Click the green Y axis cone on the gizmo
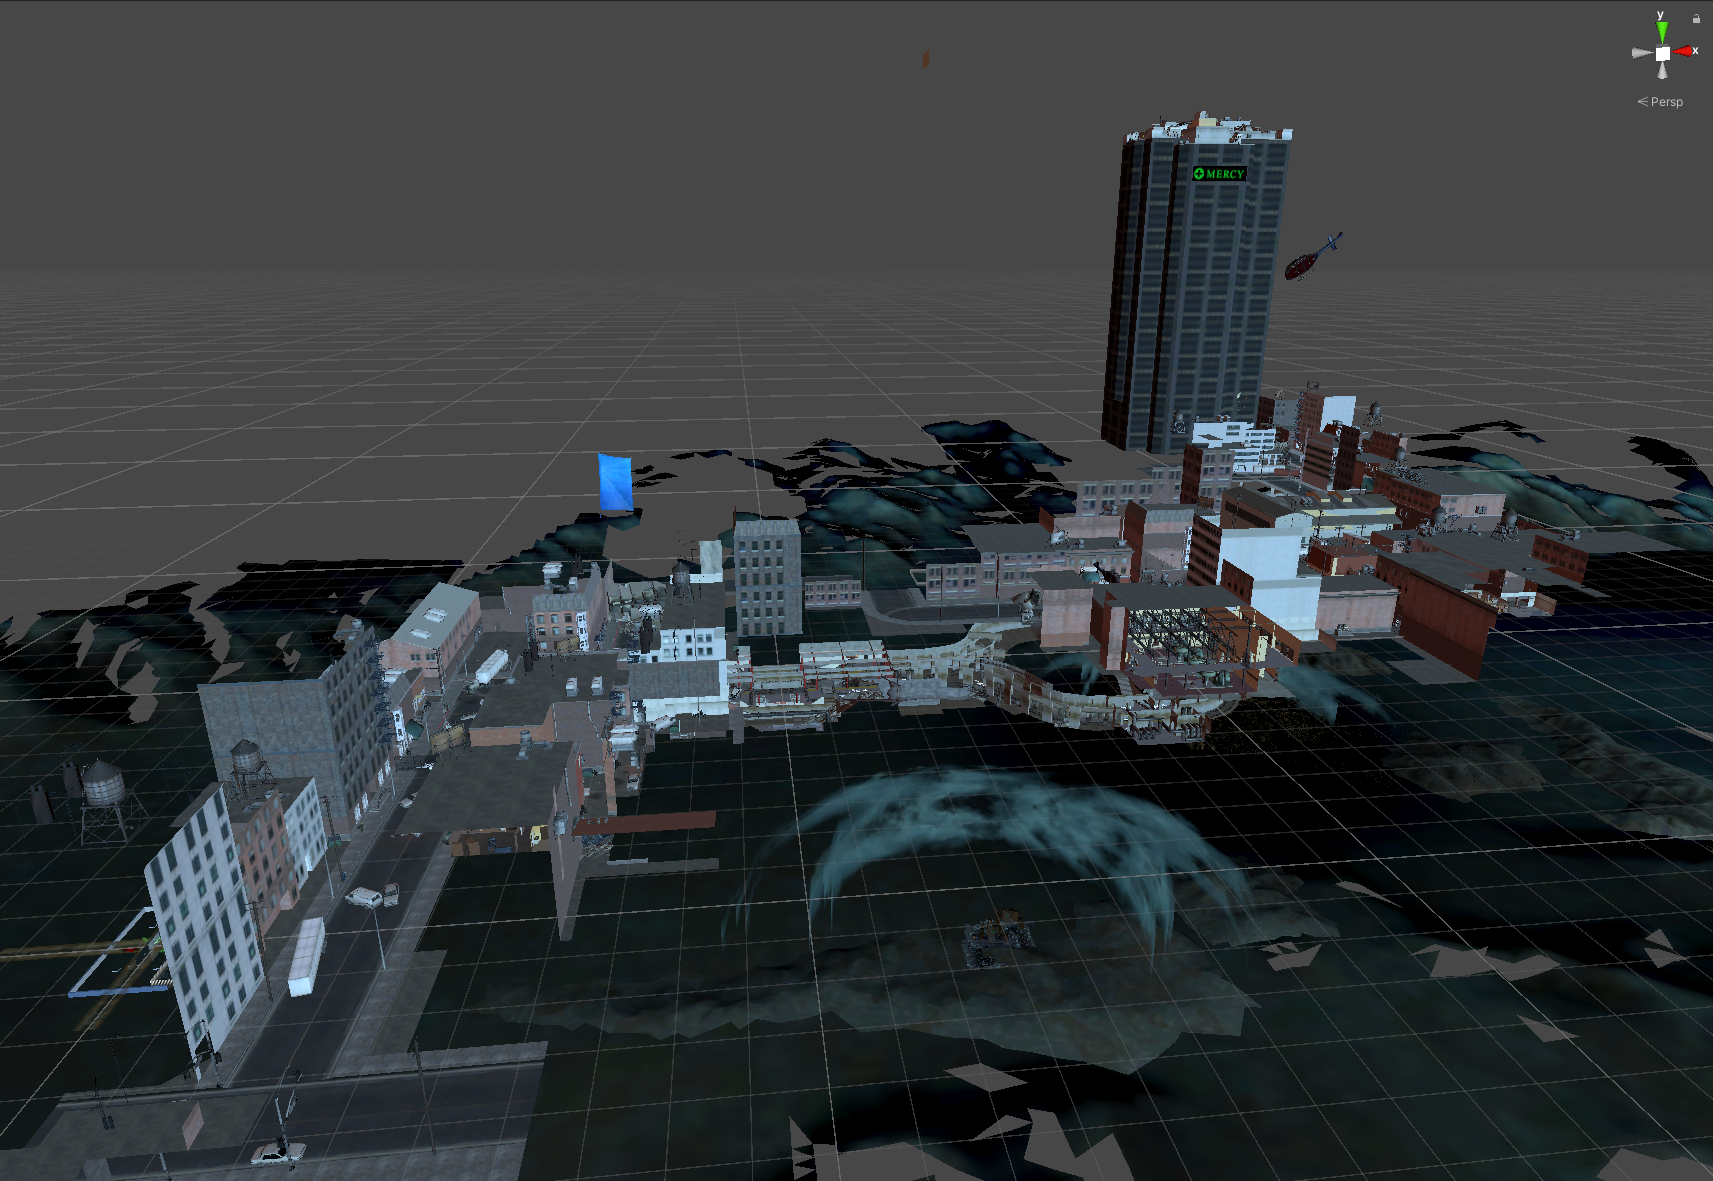1713x1181 pixels. point(1662,32)
